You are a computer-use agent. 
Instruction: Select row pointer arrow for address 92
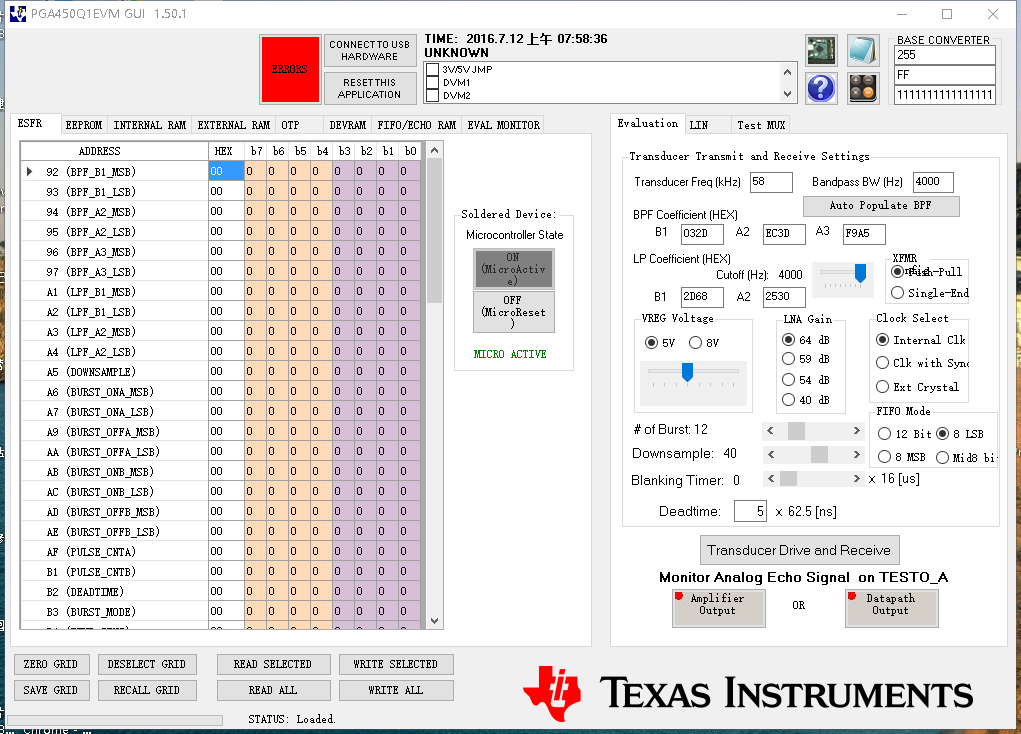pos(29,171)
